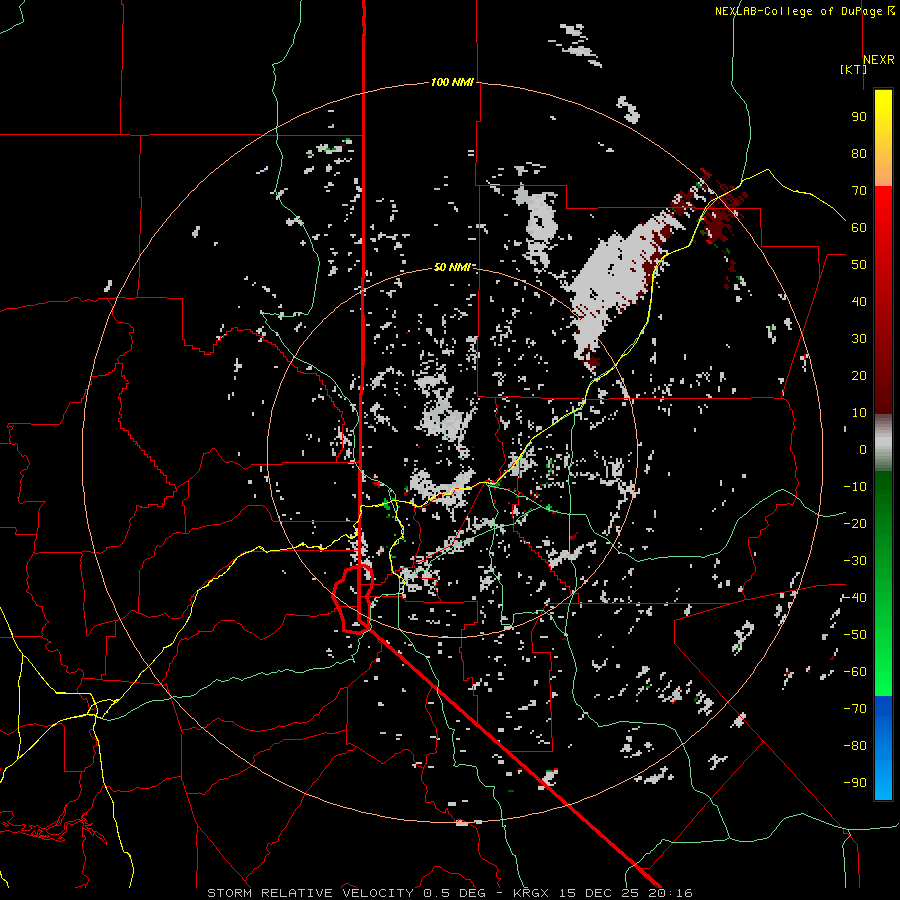The height and width of the screenshot is (900, 900).
Task: Click the NEXR label above the color bar
Action: tap(878, 60)
